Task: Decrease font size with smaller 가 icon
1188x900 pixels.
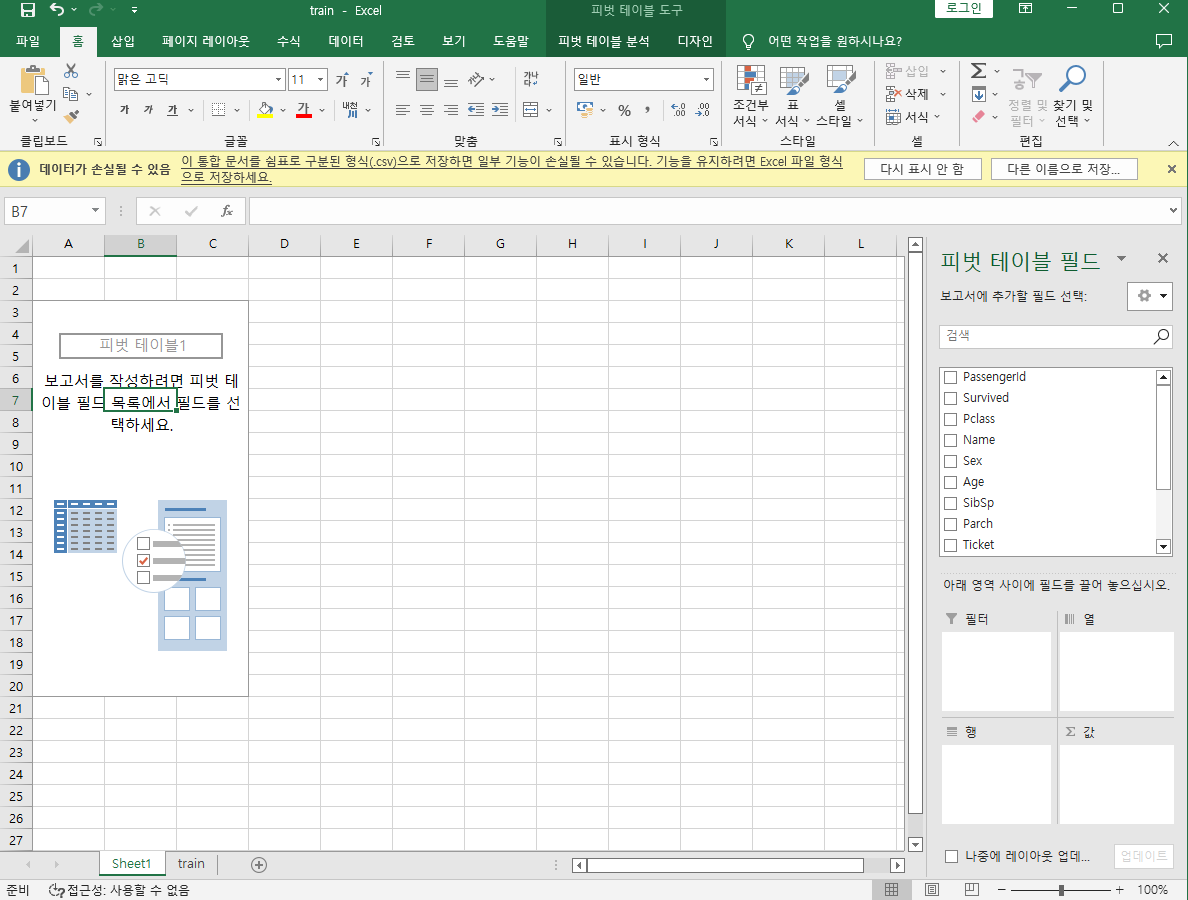Action: [367, 80]
